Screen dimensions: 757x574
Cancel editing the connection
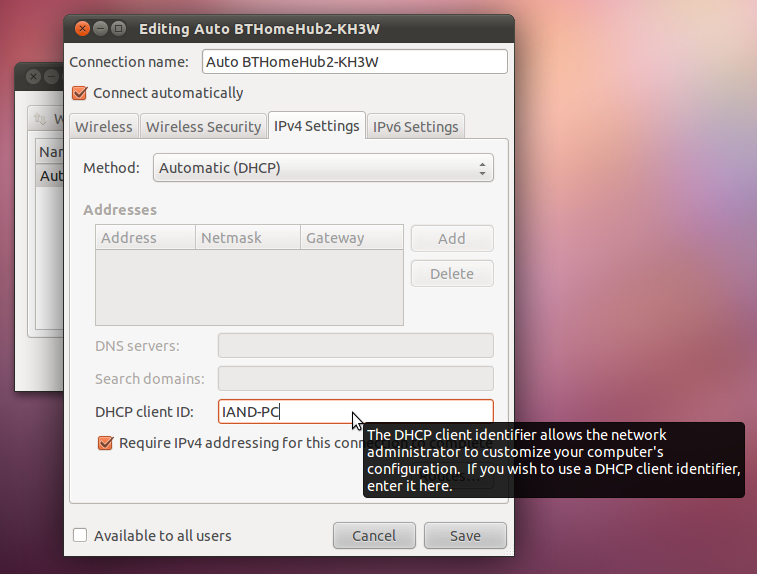[x=374, y=535]
